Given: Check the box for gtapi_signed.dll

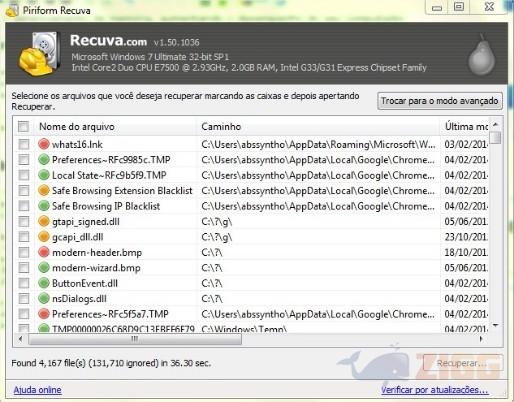Looking at the screenshot, I should tap(24, 221).
